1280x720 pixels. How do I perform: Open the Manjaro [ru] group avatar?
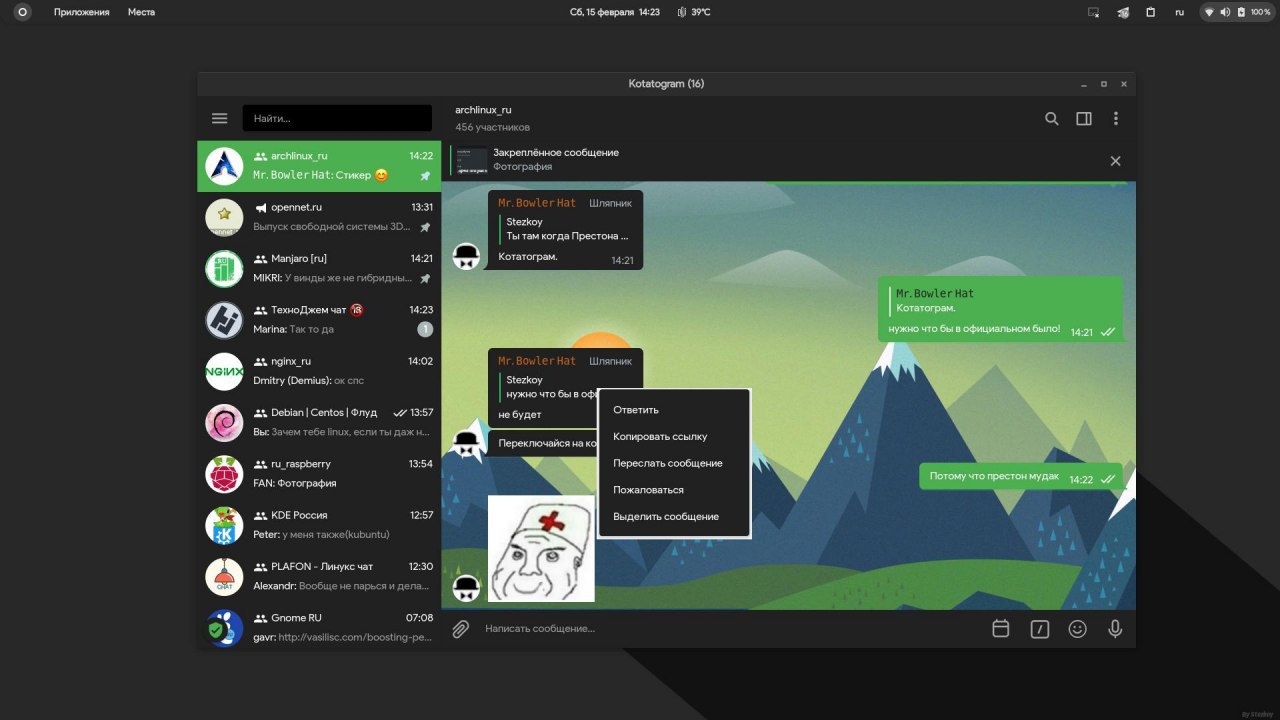click(224, 269)
